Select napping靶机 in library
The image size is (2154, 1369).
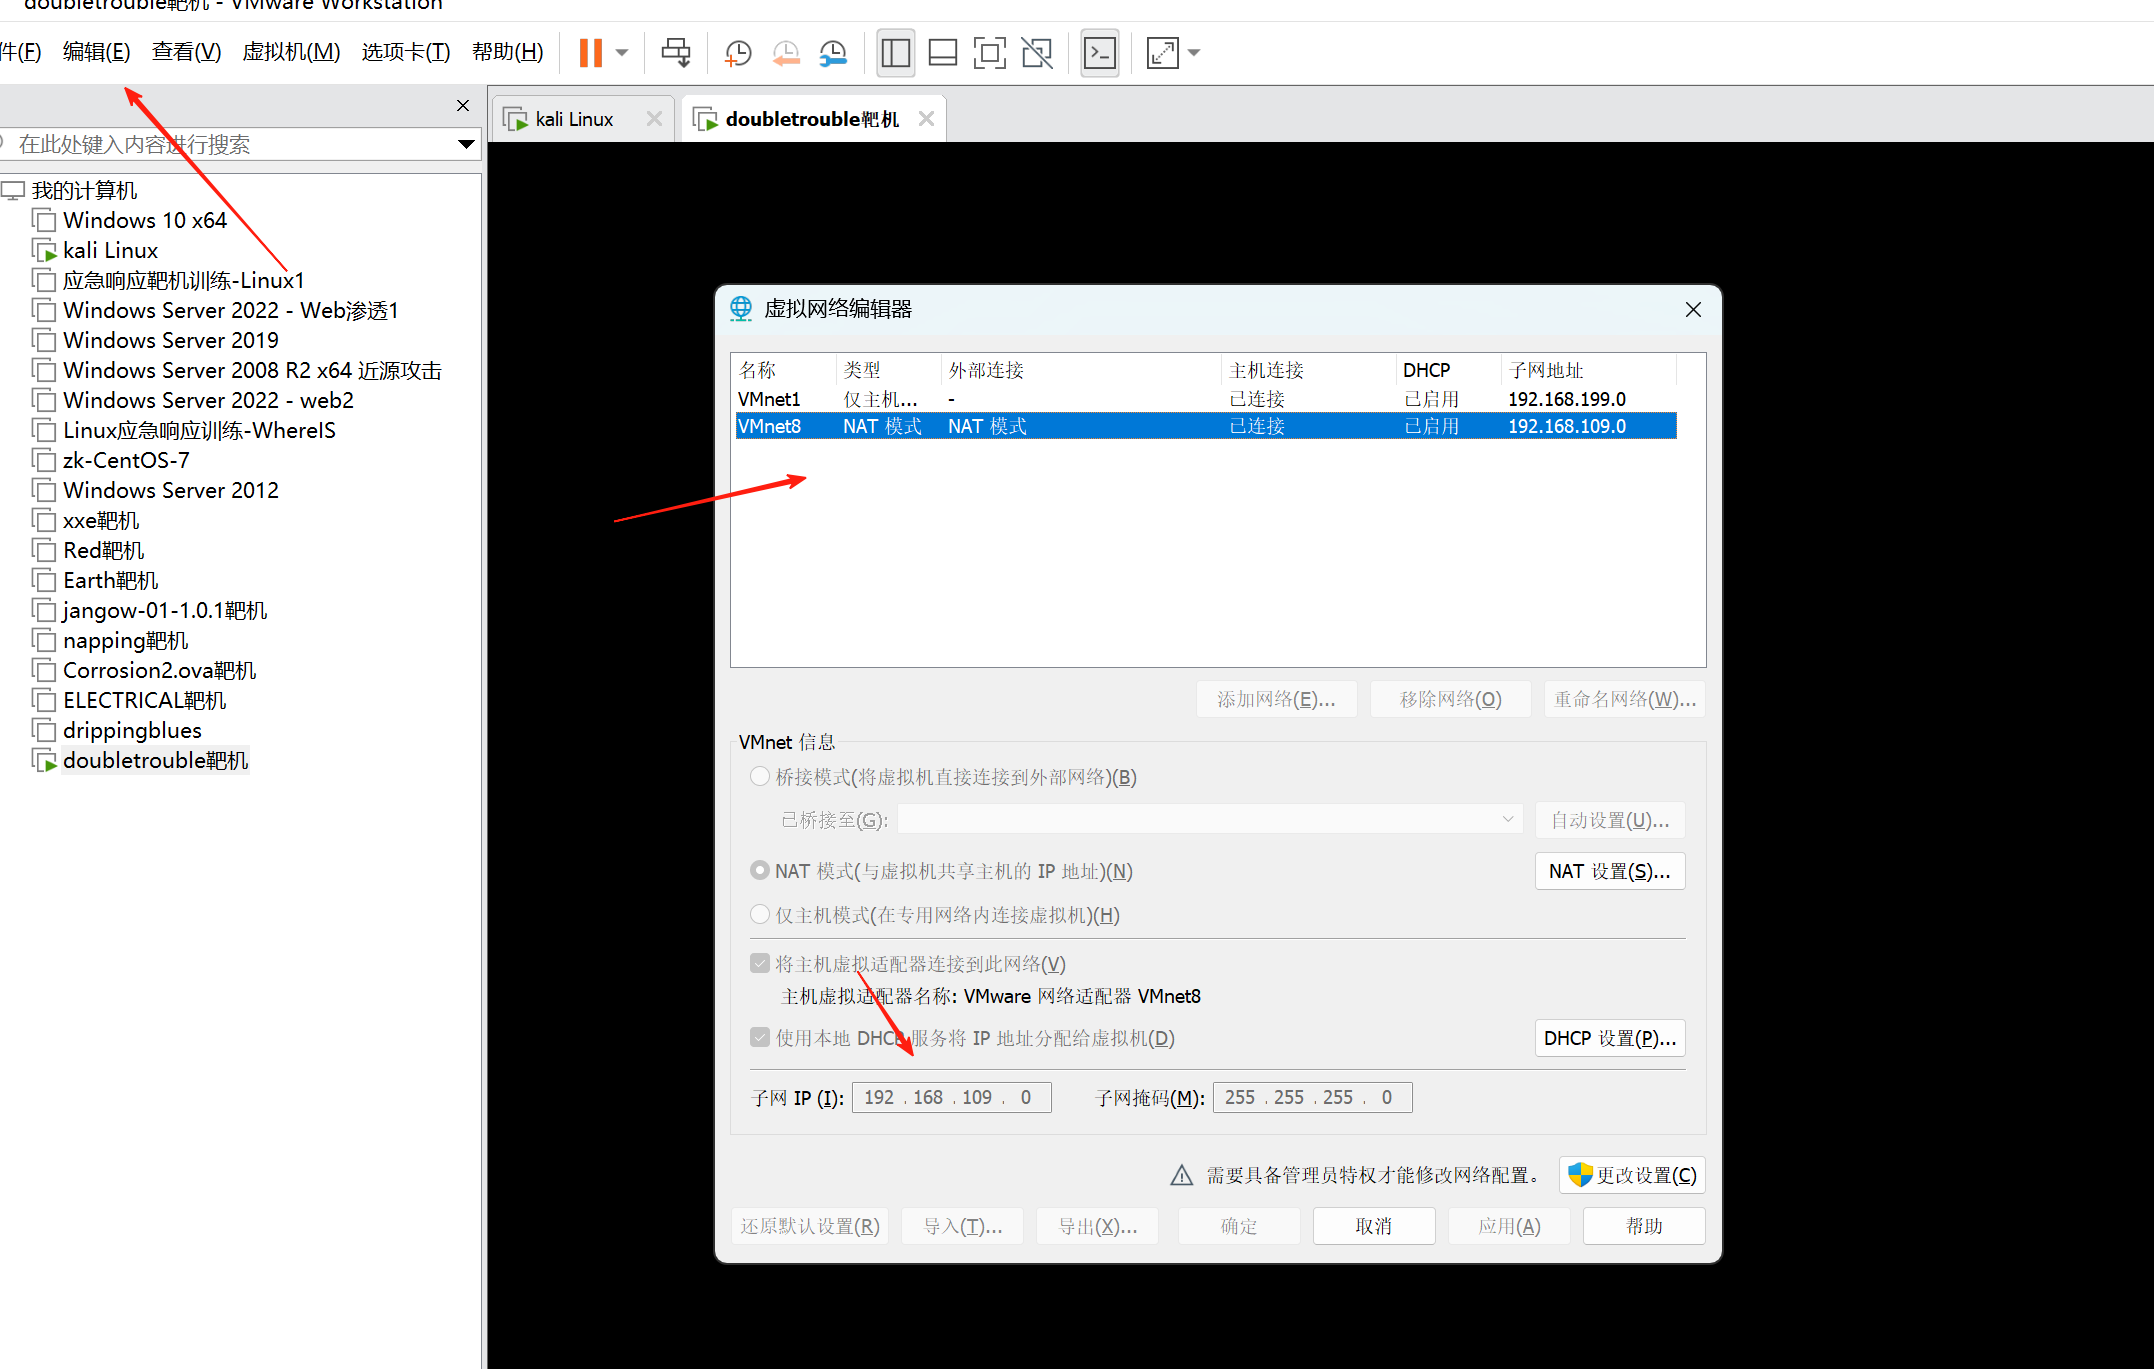click(x=126, y=640)
